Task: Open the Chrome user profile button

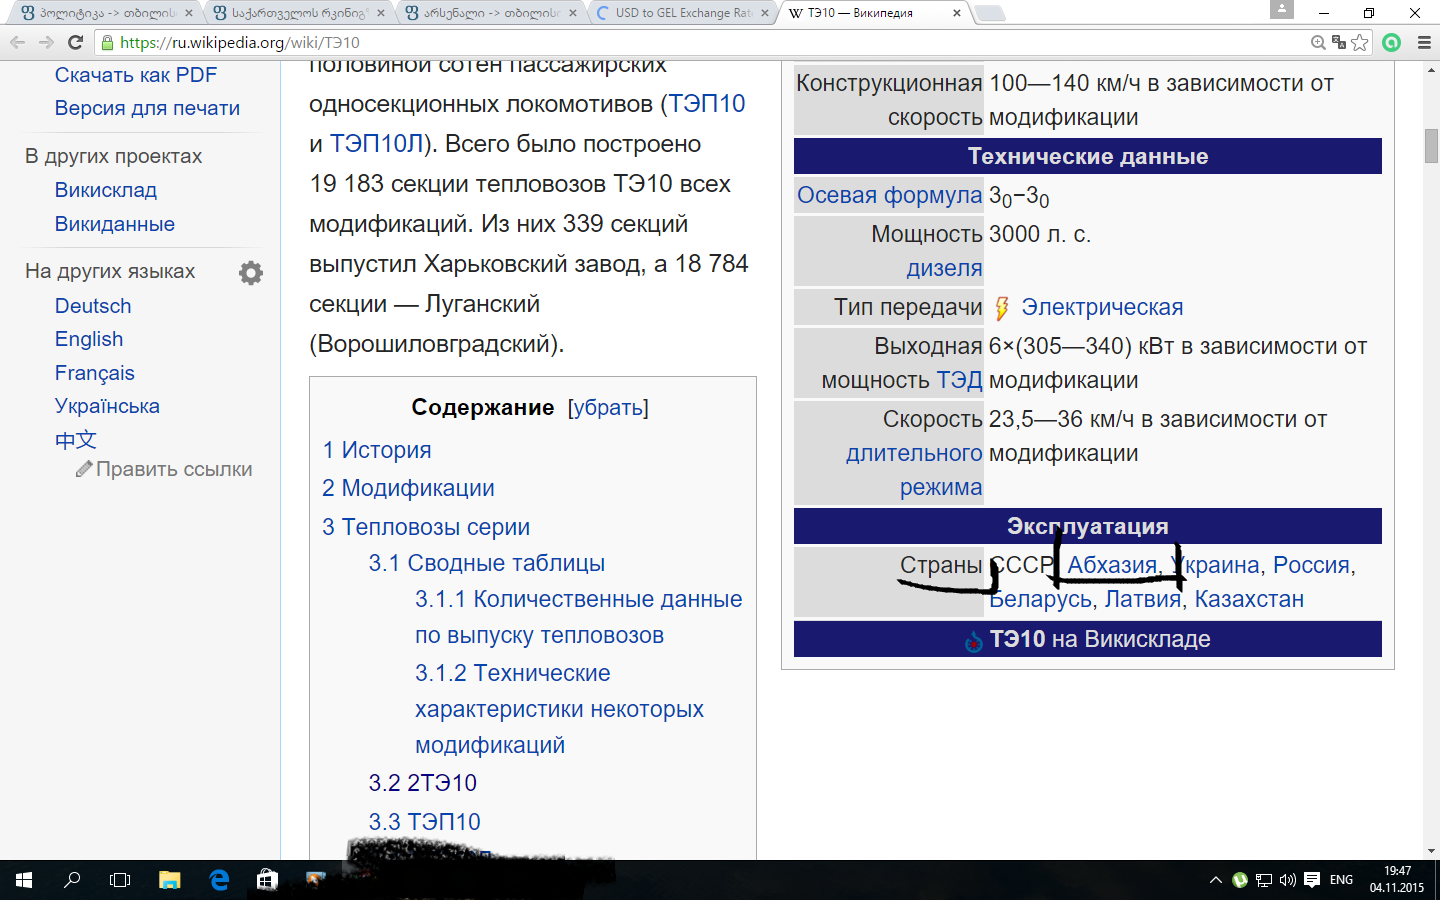Action: [1282, 9]
